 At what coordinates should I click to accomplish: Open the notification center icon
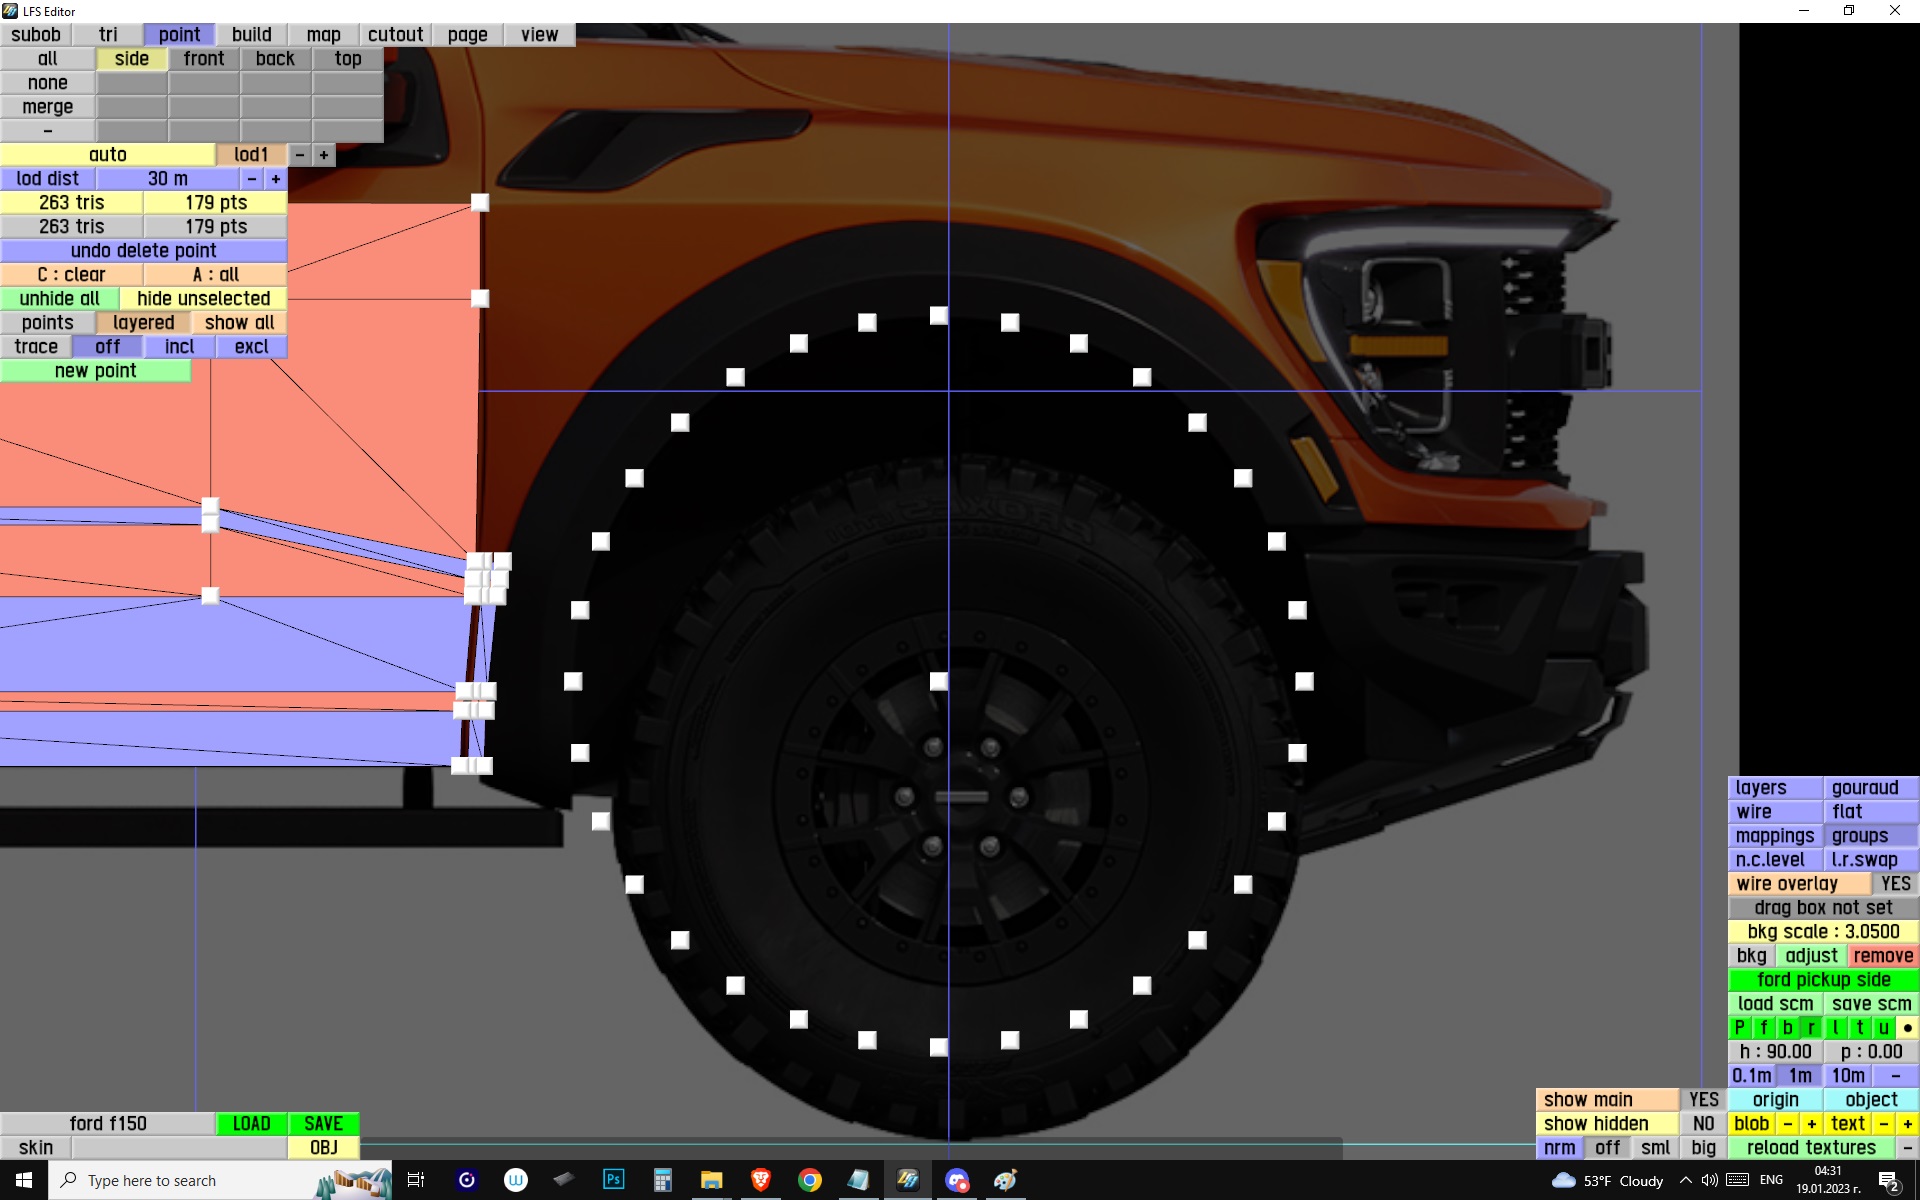coord(1888,1180)
